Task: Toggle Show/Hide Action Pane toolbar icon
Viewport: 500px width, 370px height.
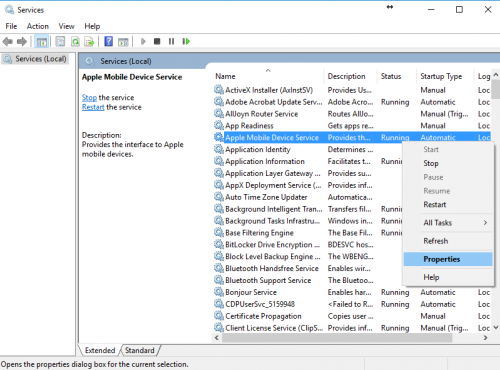Action: 123,42
